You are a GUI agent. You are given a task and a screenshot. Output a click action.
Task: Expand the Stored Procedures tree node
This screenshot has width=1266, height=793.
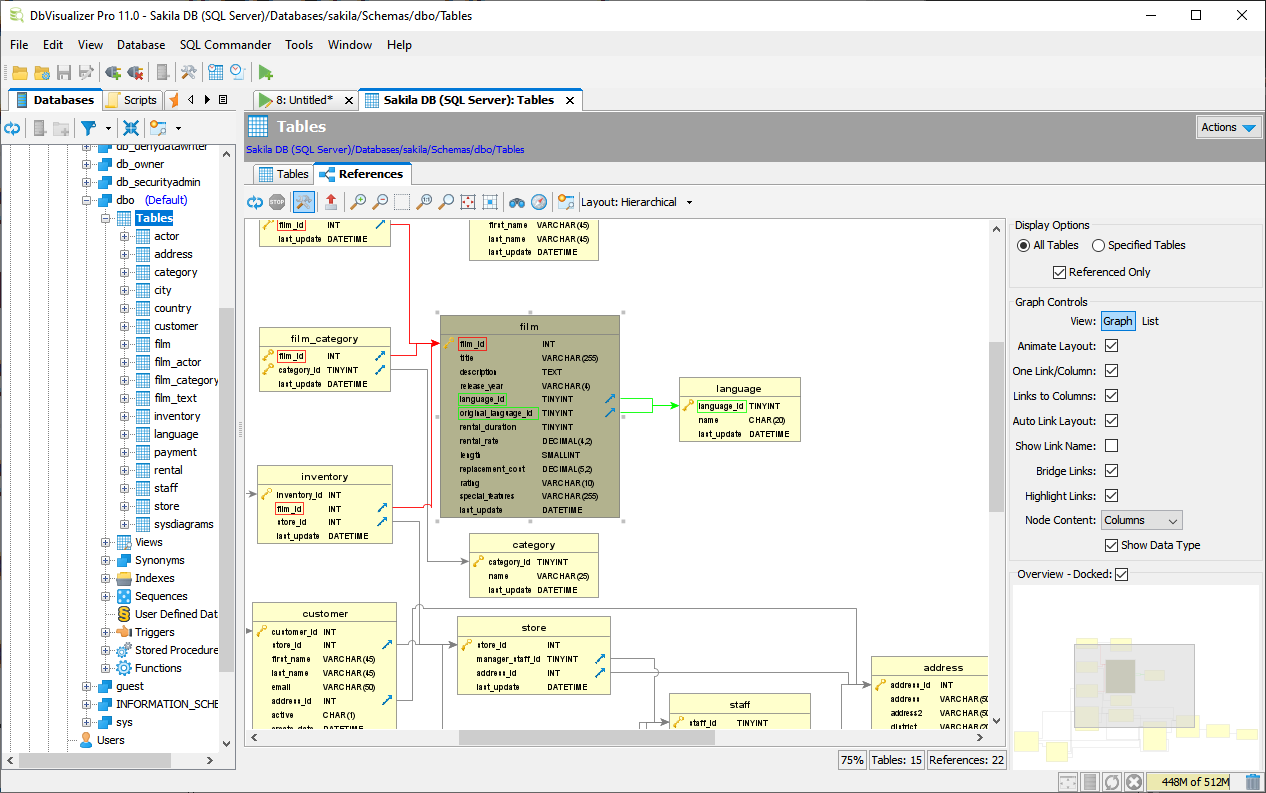pos(105,650)
